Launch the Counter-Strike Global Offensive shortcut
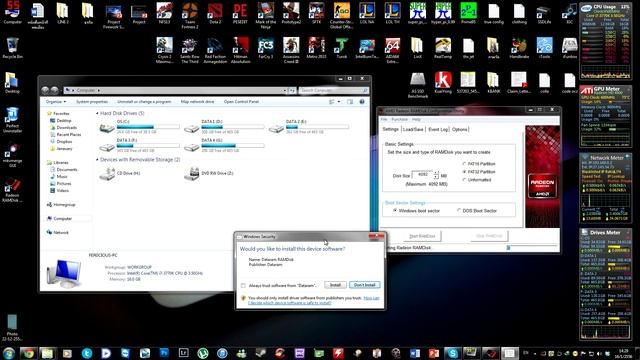The width and height of the screenshot is (640, 360). (342, 16)
